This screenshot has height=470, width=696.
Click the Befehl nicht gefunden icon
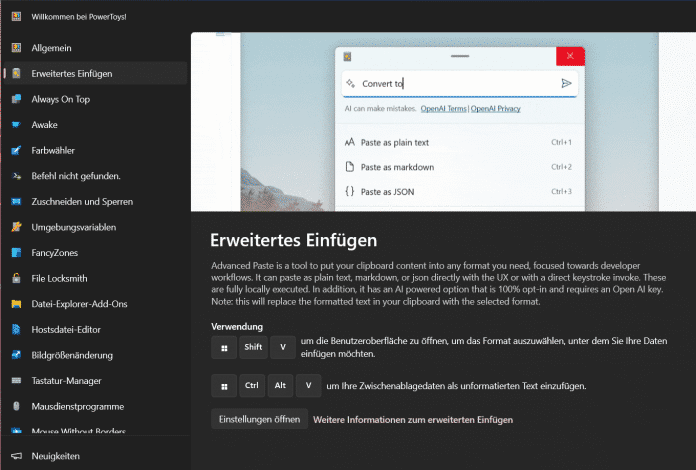click(16, 176)
